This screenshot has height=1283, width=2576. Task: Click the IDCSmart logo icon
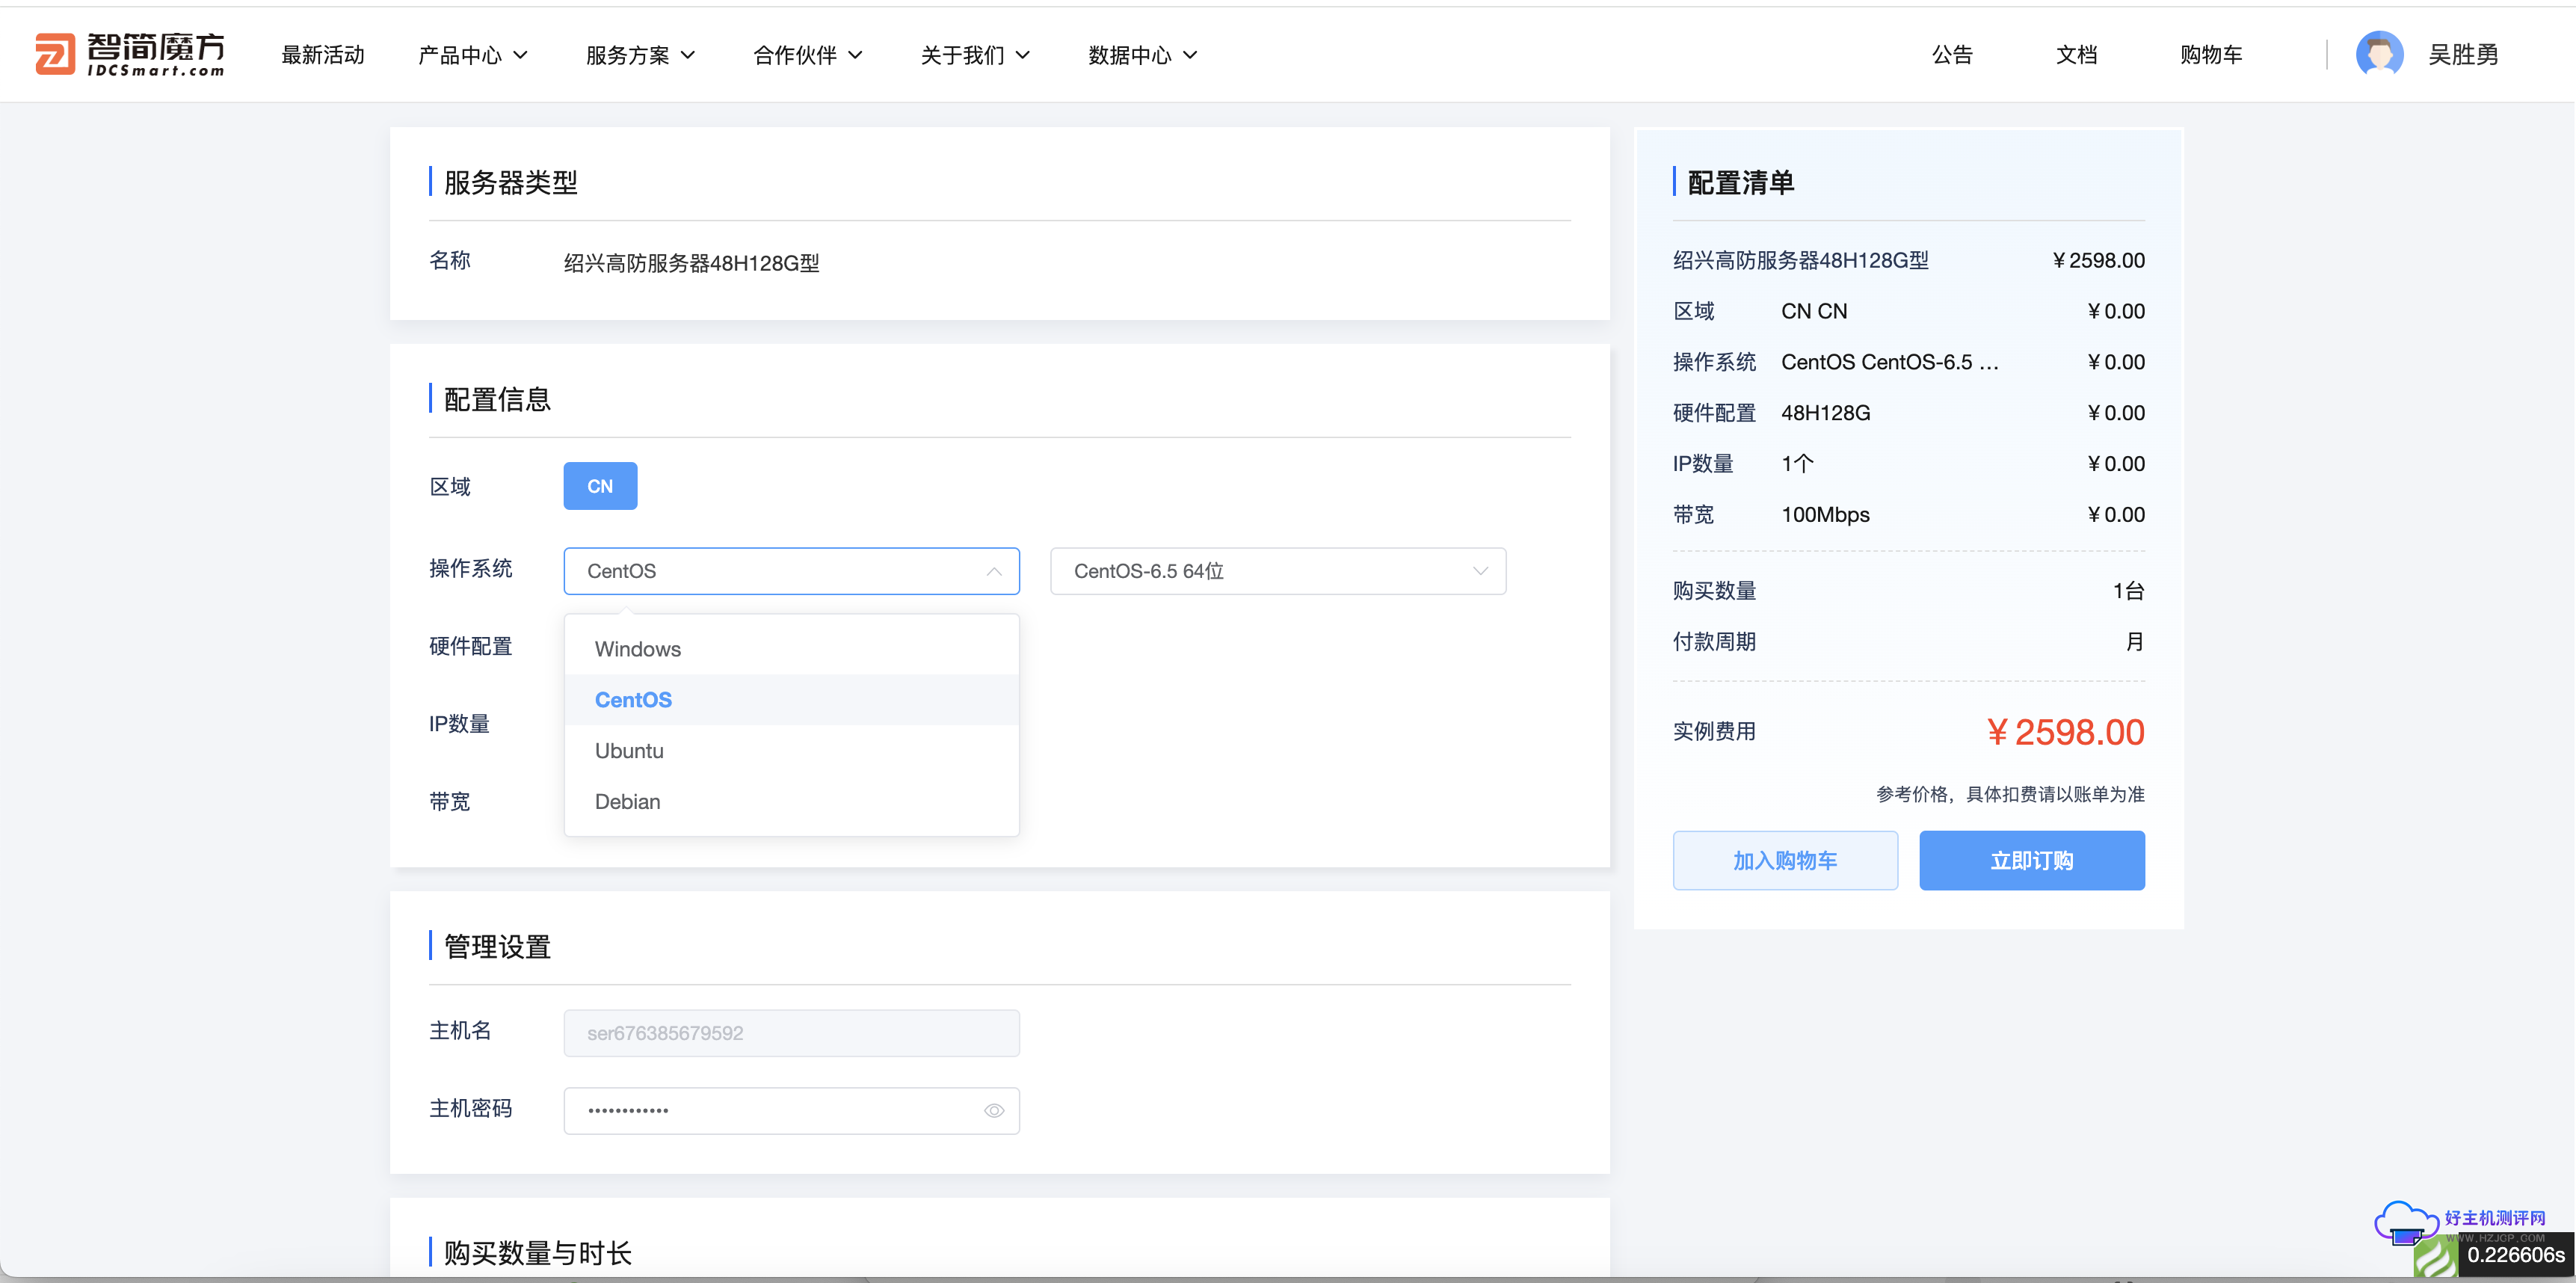(x=55, y=54)
